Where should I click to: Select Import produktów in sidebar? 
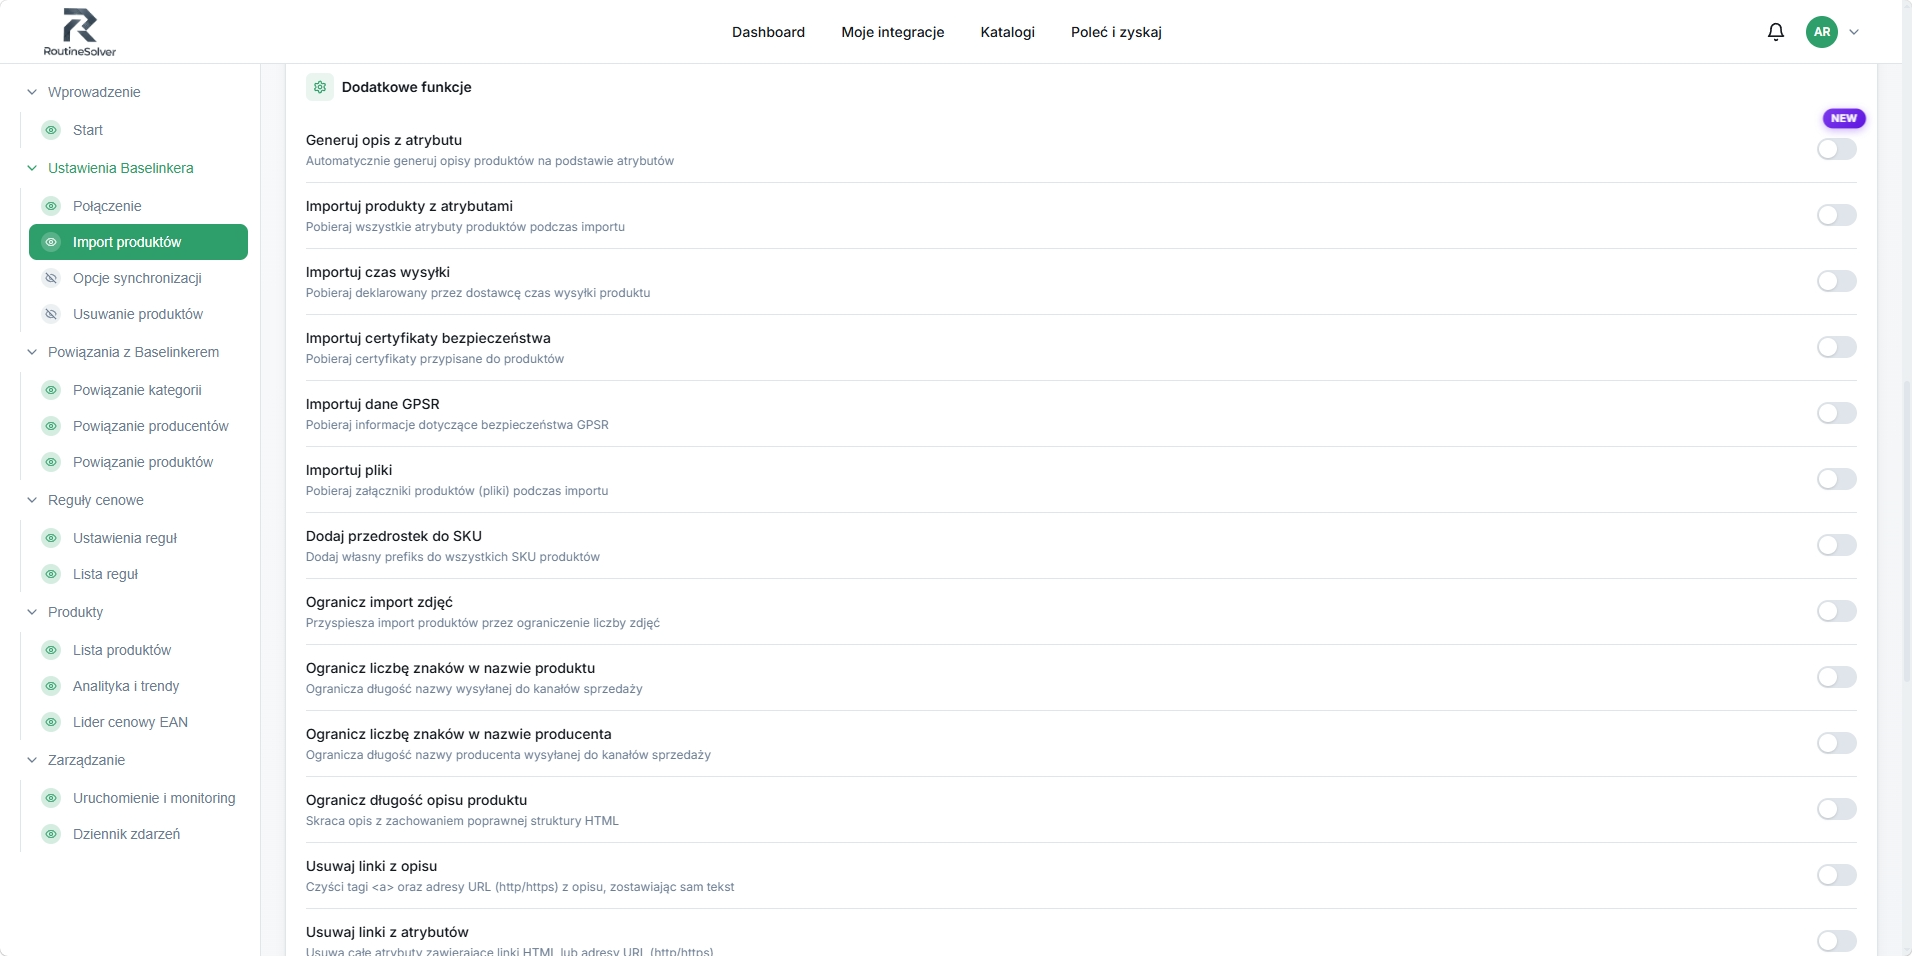[138, 242]
